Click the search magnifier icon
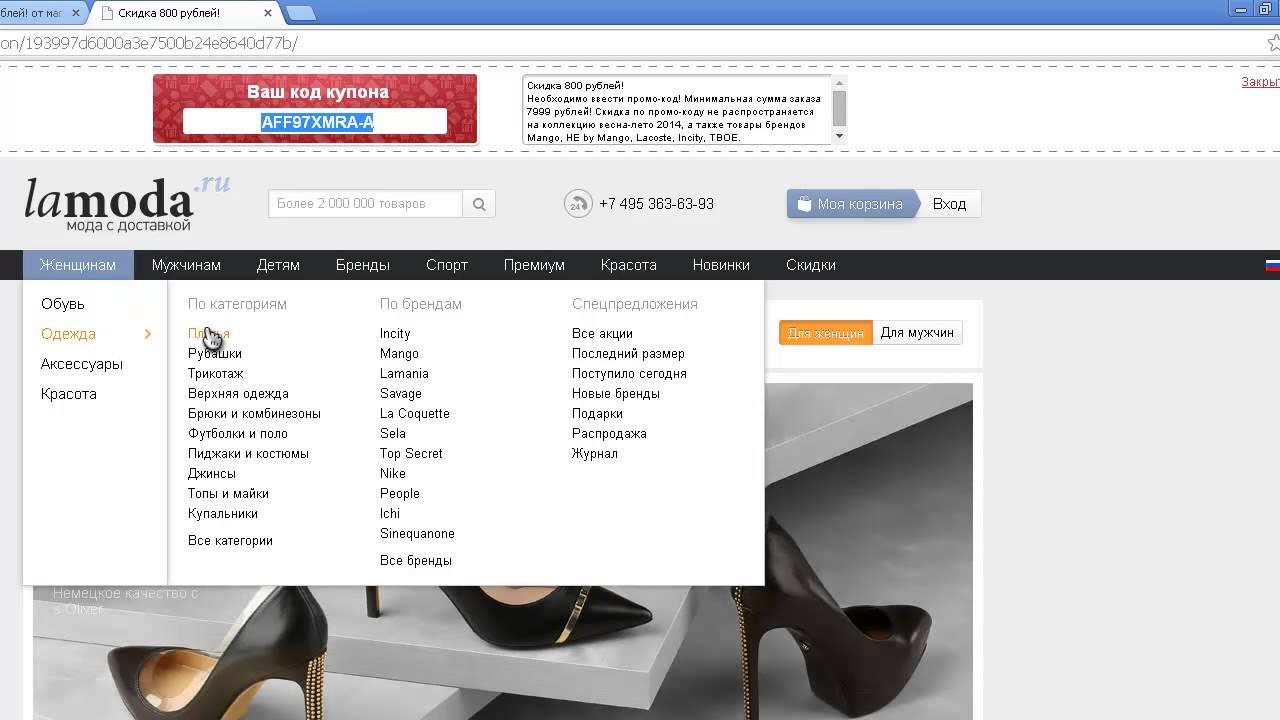The image size is (1280, 720). click(x=479, y=204)
